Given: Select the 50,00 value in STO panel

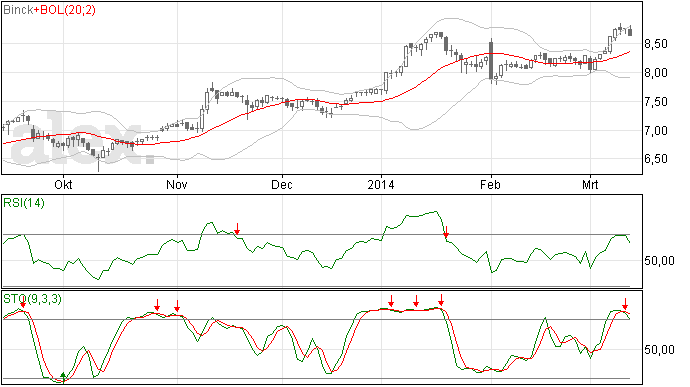Looking at the screenshot, I should pyautogui.click(x=659, y=350).
